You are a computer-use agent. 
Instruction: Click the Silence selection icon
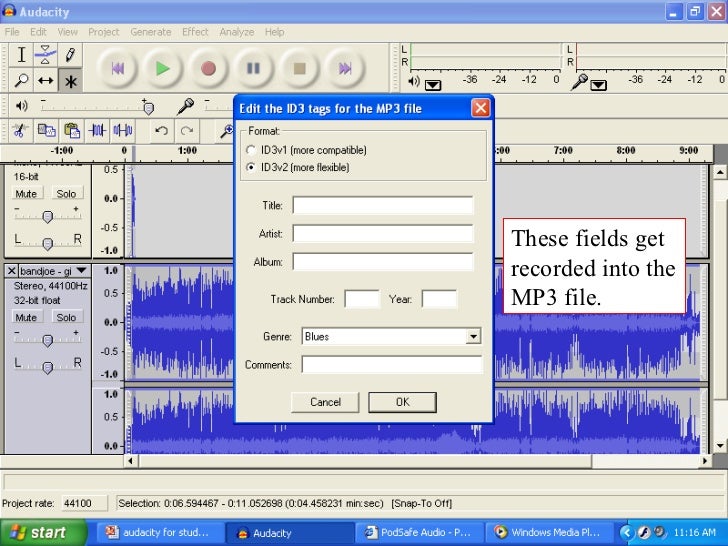tap(123, 130)
